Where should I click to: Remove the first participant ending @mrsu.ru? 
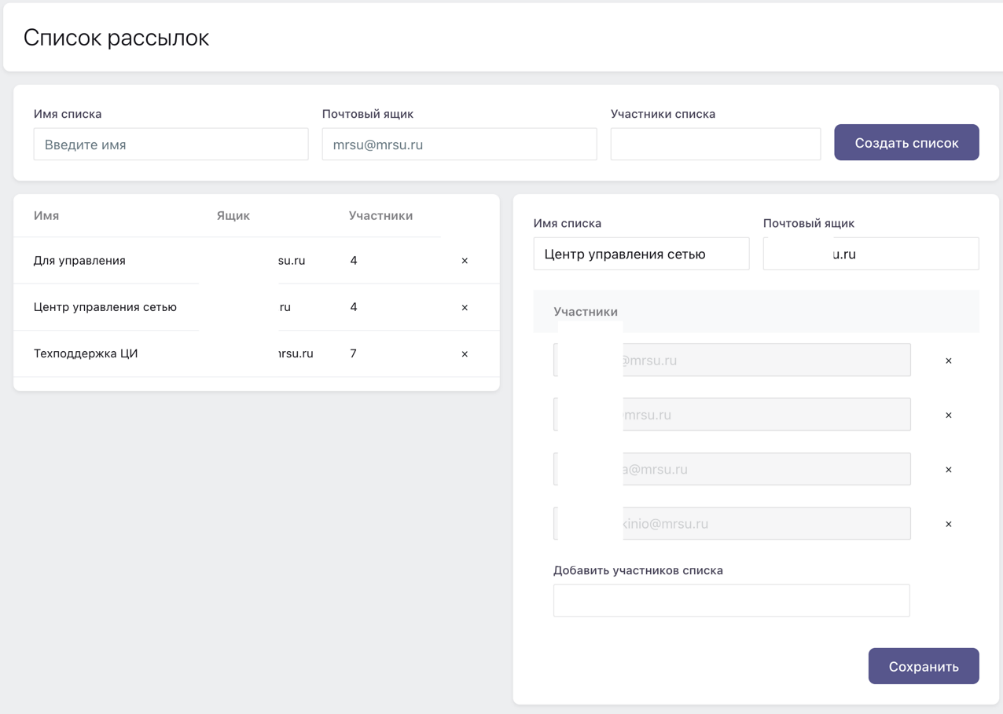tap(948, 361)
